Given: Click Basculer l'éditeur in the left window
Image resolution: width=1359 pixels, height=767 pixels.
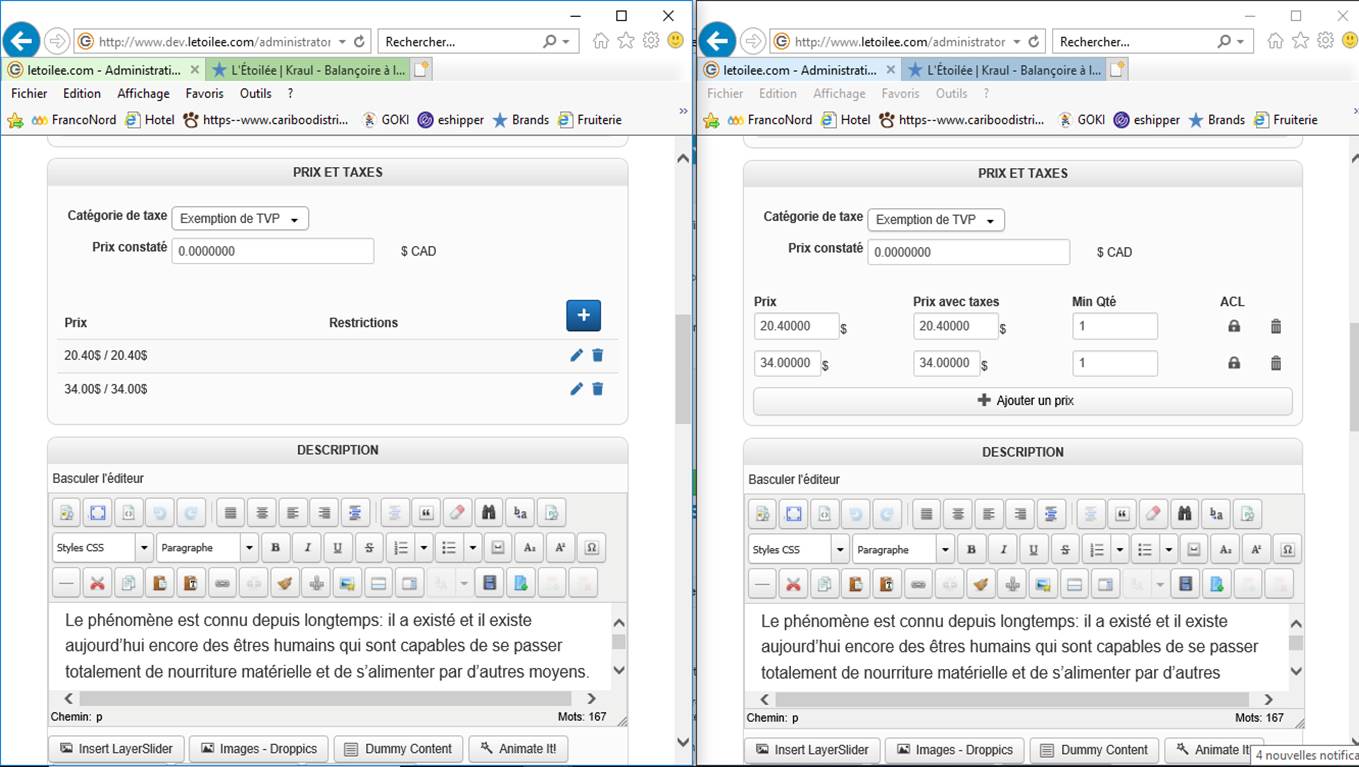Looking at the screenshot, I should [x=98, y=478].
